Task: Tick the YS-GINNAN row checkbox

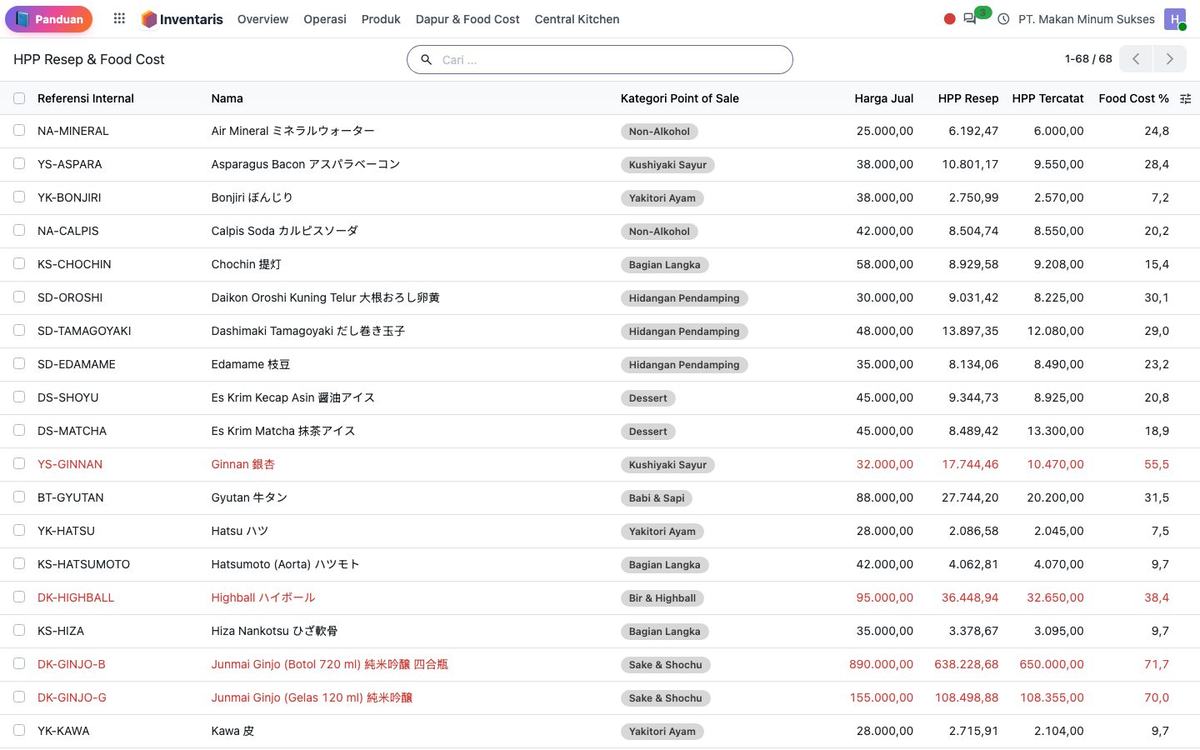Action: [19, 464]
